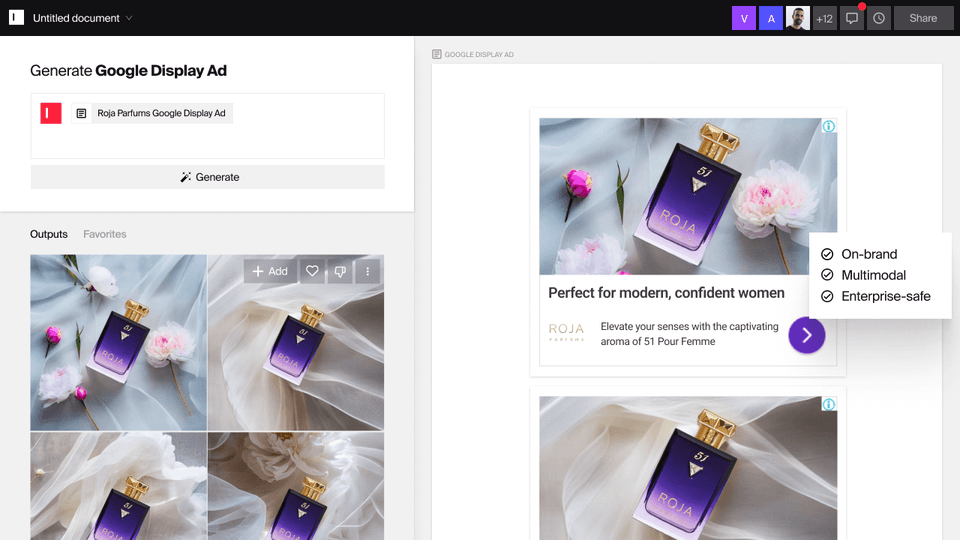Image resolution: width=960 pixels, height=540 pixels.
Task: Click the info icon on second ad preview
Action: 828,404
